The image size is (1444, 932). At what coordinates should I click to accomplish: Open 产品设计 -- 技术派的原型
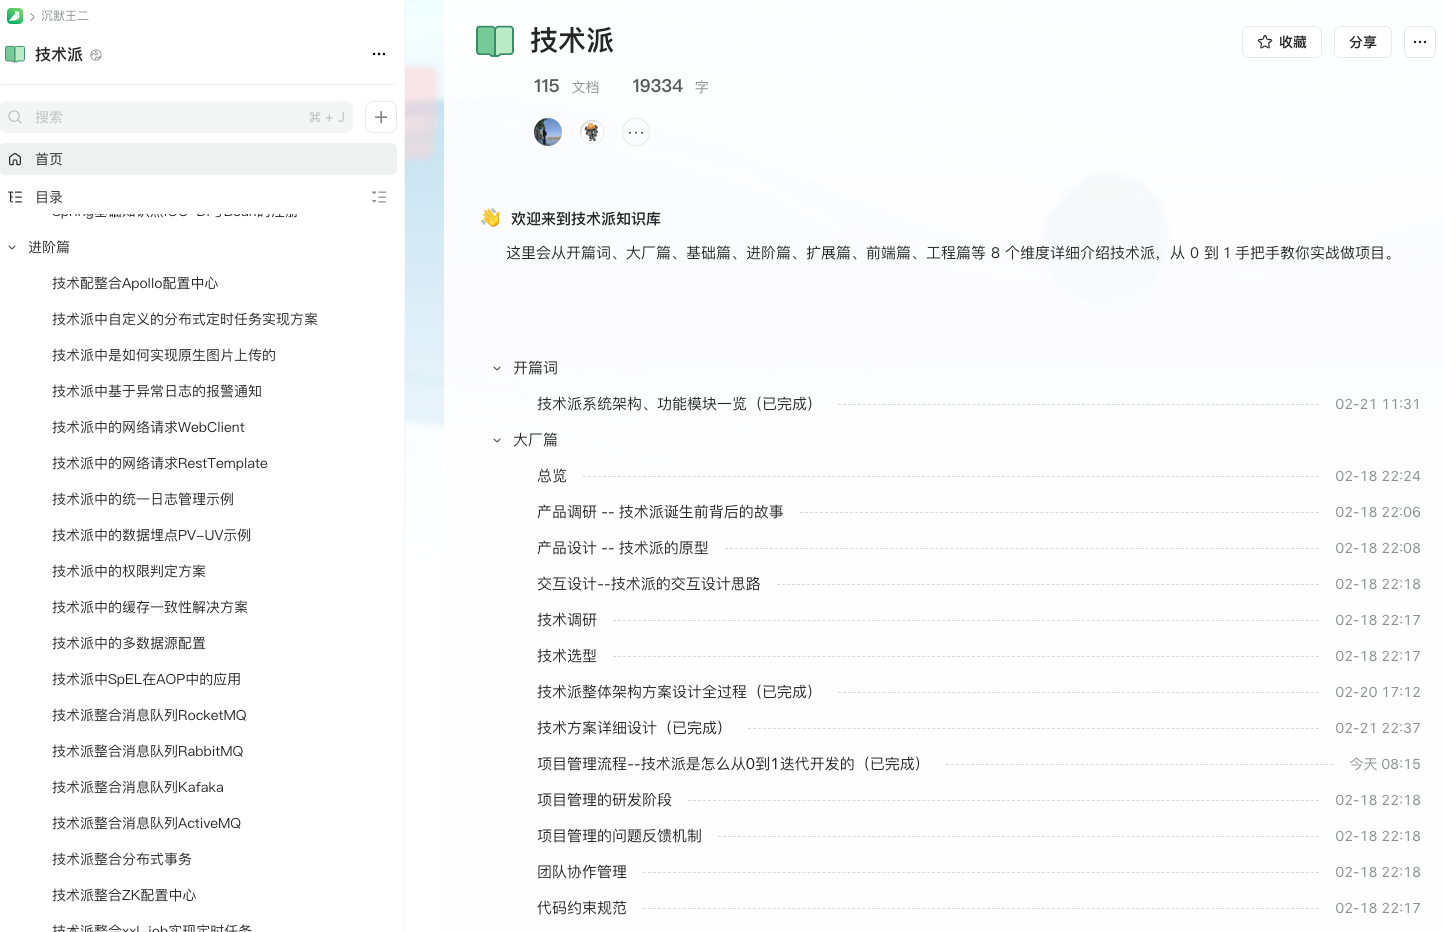[623, 548]
